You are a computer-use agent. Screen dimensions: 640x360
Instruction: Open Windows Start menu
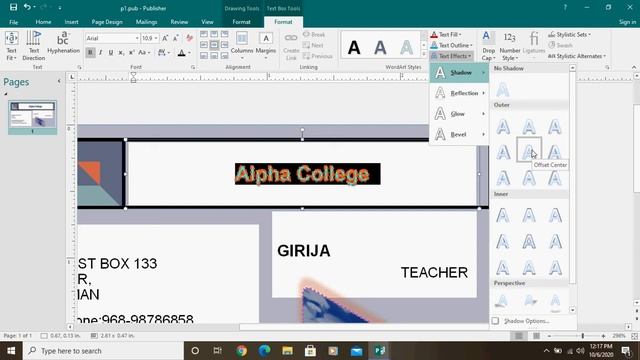11,351
